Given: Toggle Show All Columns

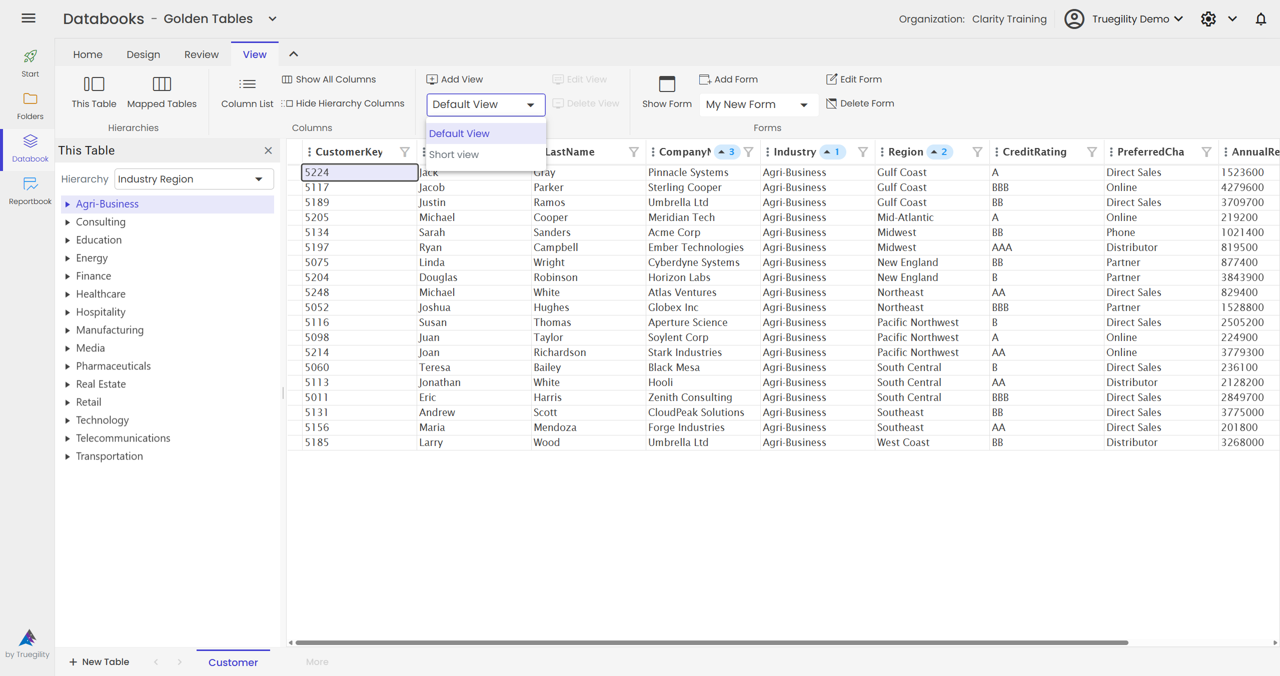Looking at the screenshot, I should coord(330,79).
